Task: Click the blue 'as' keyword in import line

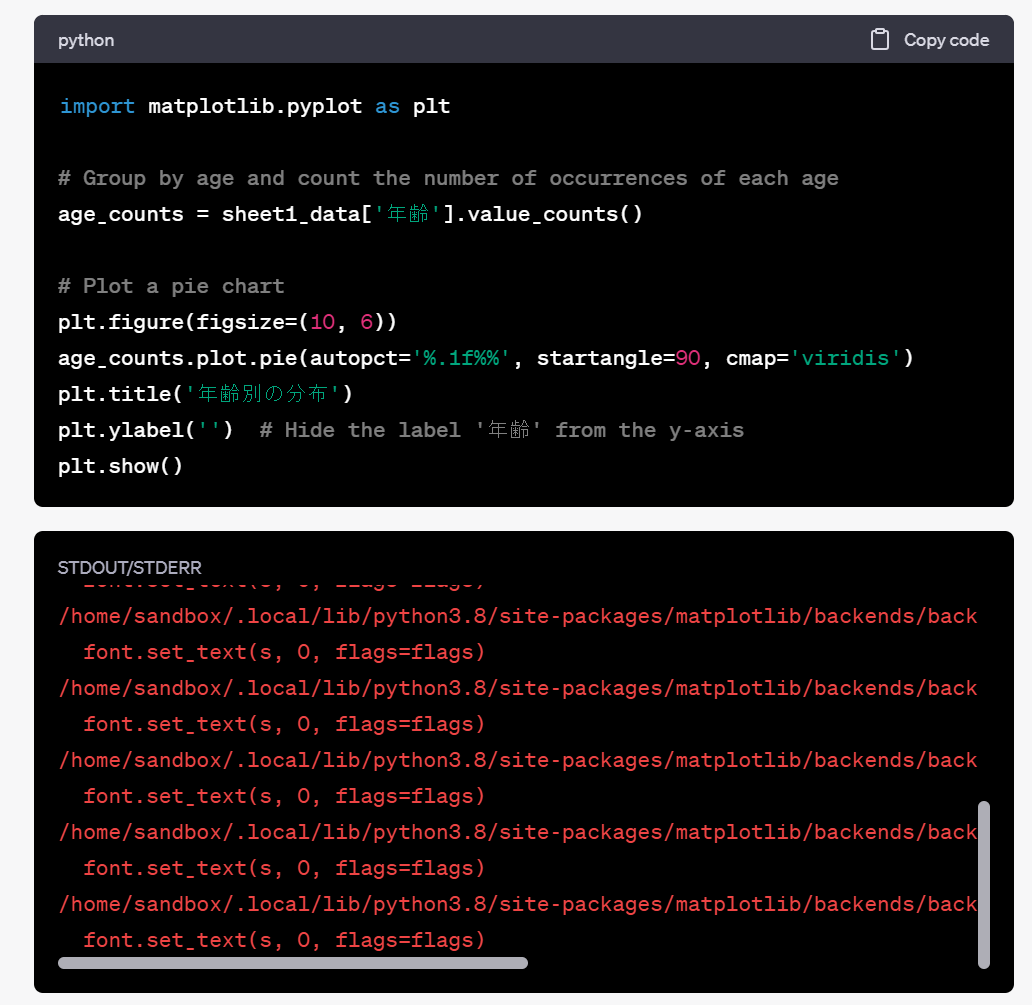Action: click(387, 107)
